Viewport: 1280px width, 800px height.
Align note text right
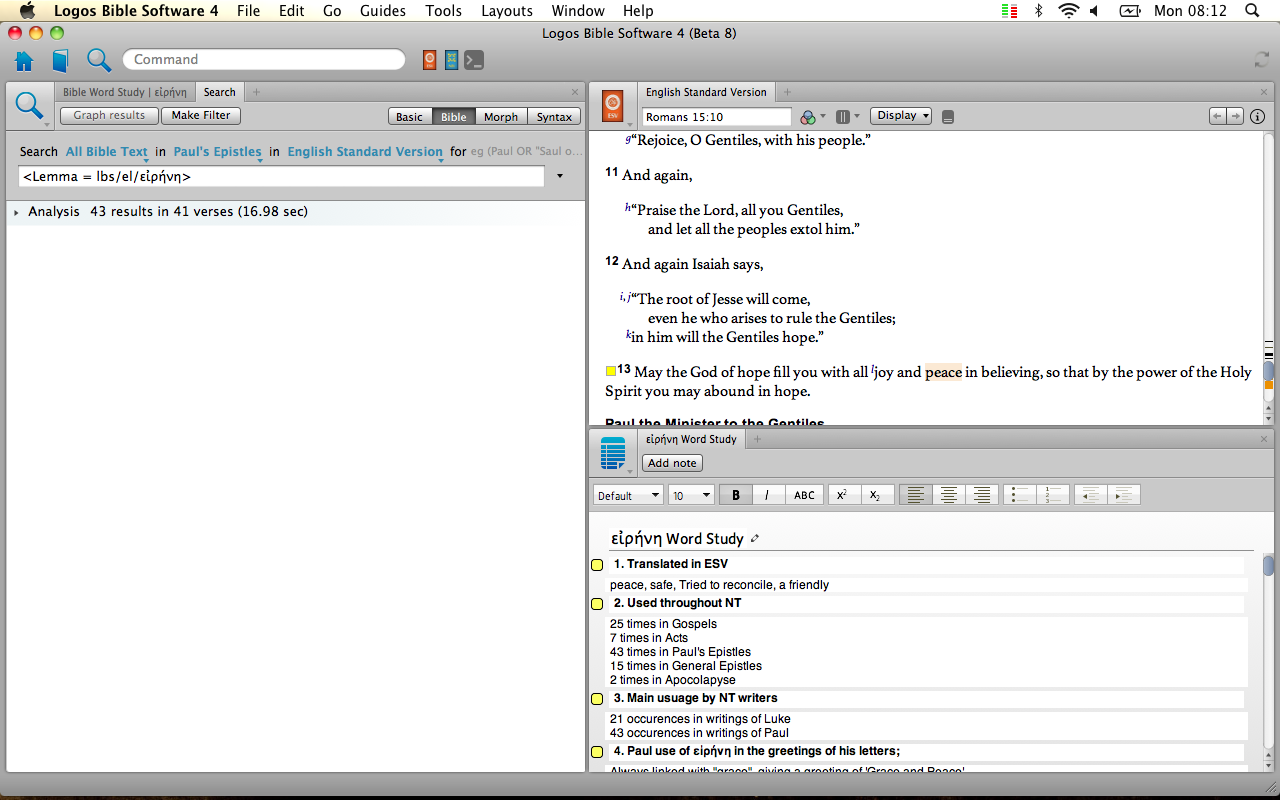point(982,495)
